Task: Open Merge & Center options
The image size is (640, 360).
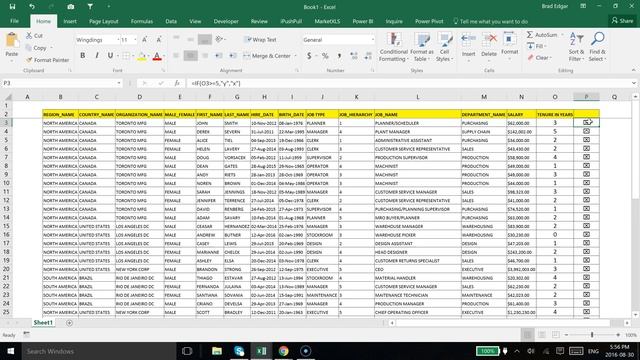Action: click(295, 56)
